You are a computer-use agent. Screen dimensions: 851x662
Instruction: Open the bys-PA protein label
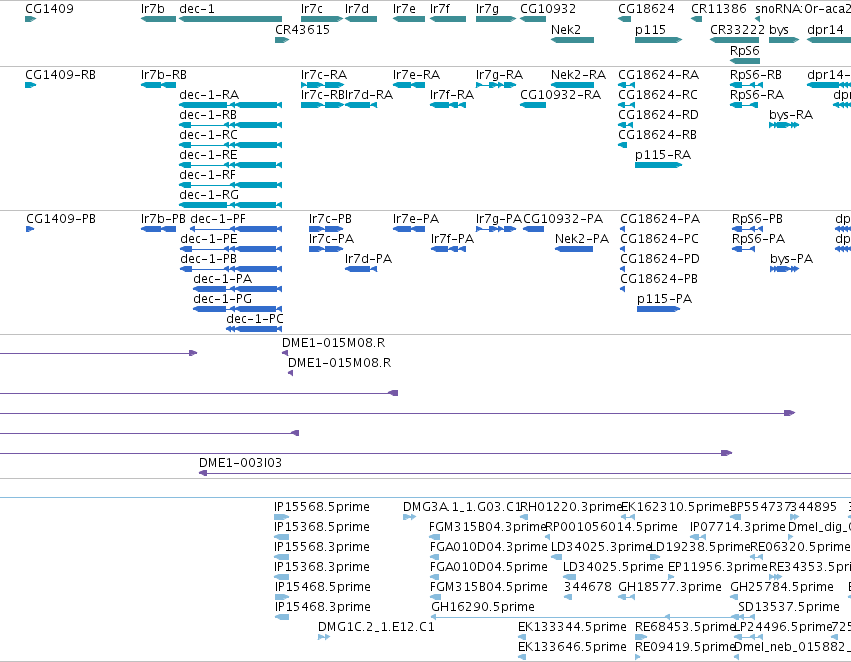tap(791, 259)
